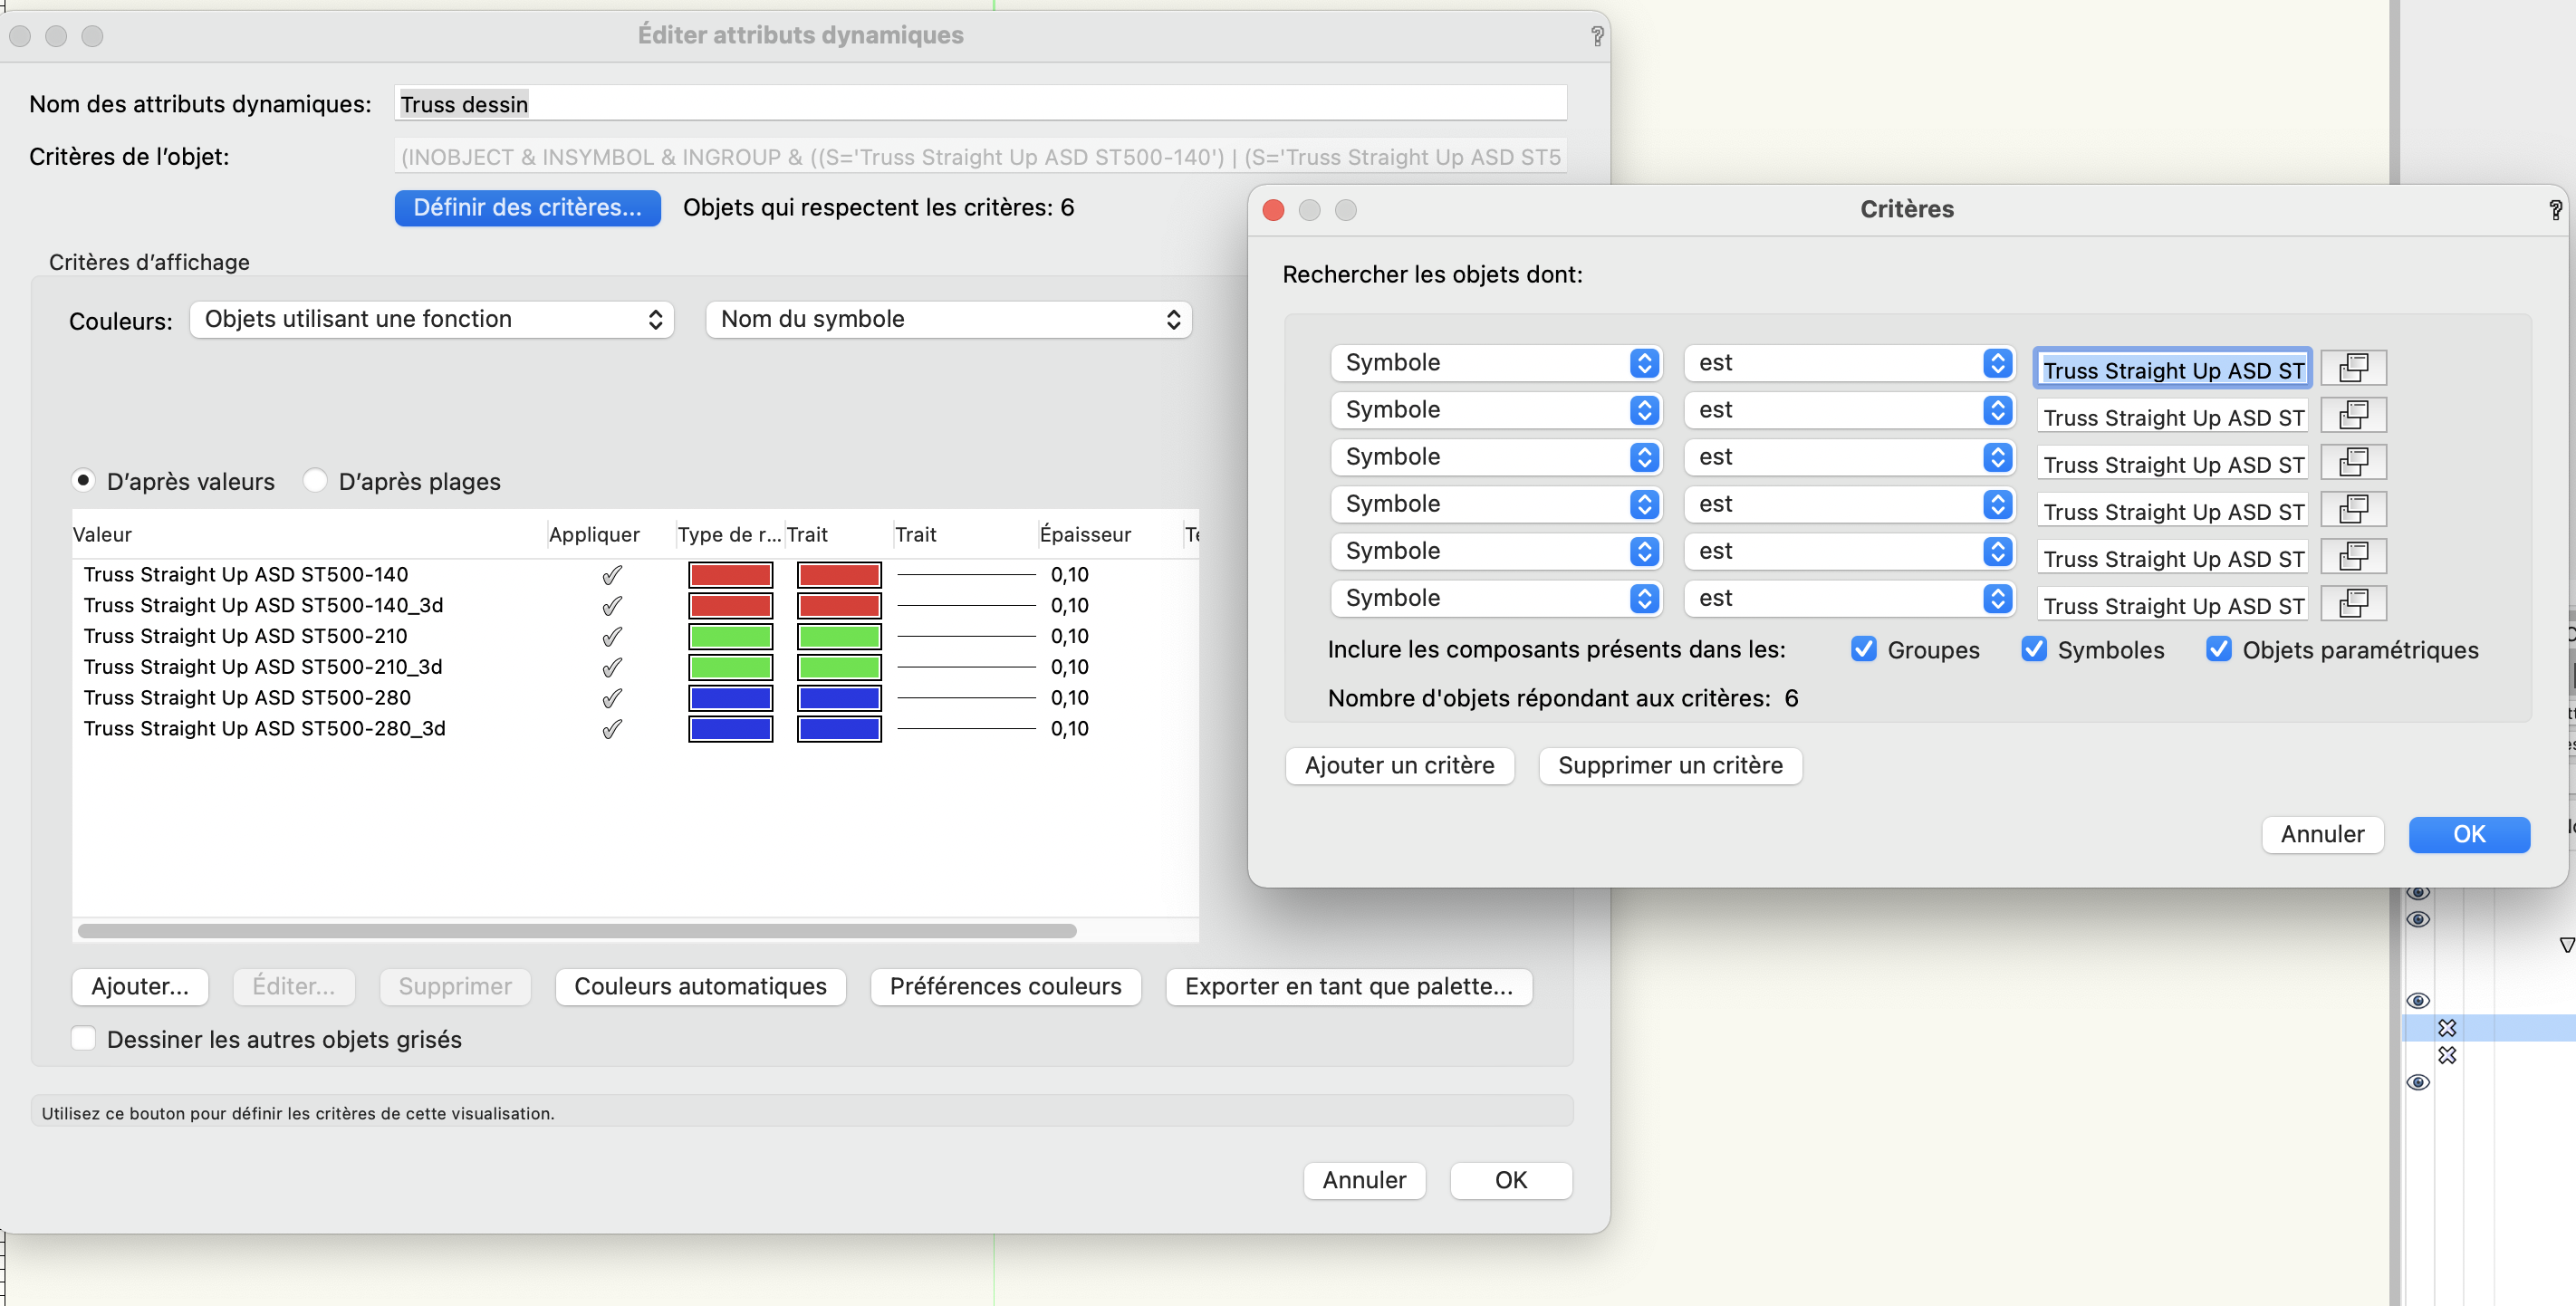
Task: Click the Nom des attributs dynamiques field
Action: (x=980, y=104)
